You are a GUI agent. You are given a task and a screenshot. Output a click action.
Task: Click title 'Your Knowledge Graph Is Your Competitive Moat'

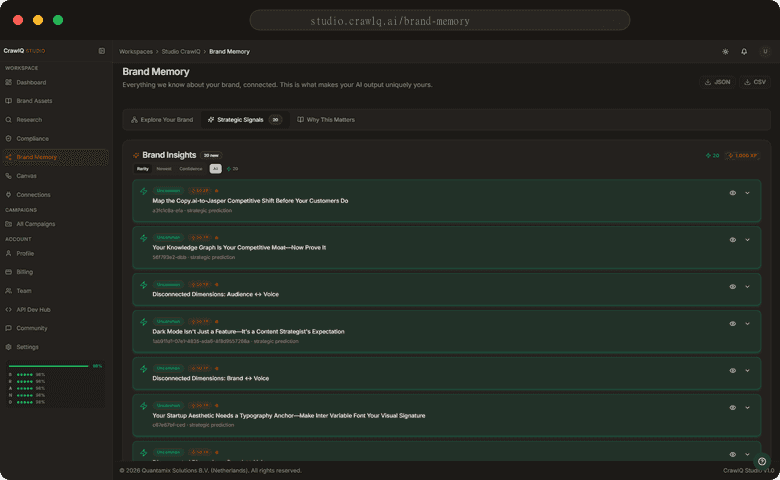[239, 248]
